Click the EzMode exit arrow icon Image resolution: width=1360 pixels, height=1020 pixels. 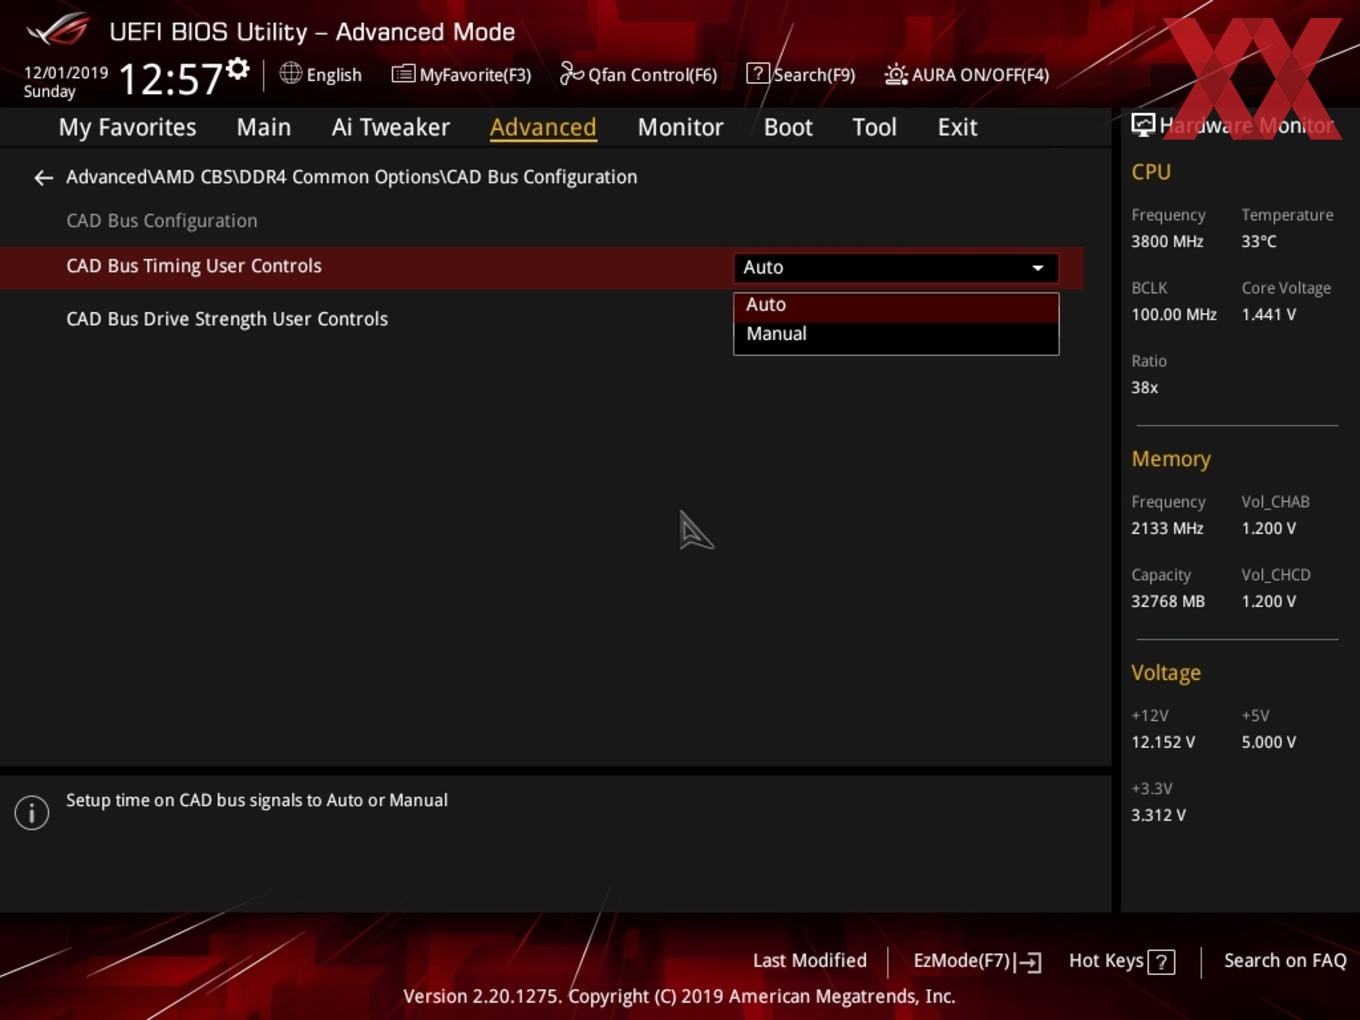click(1028, 962)
